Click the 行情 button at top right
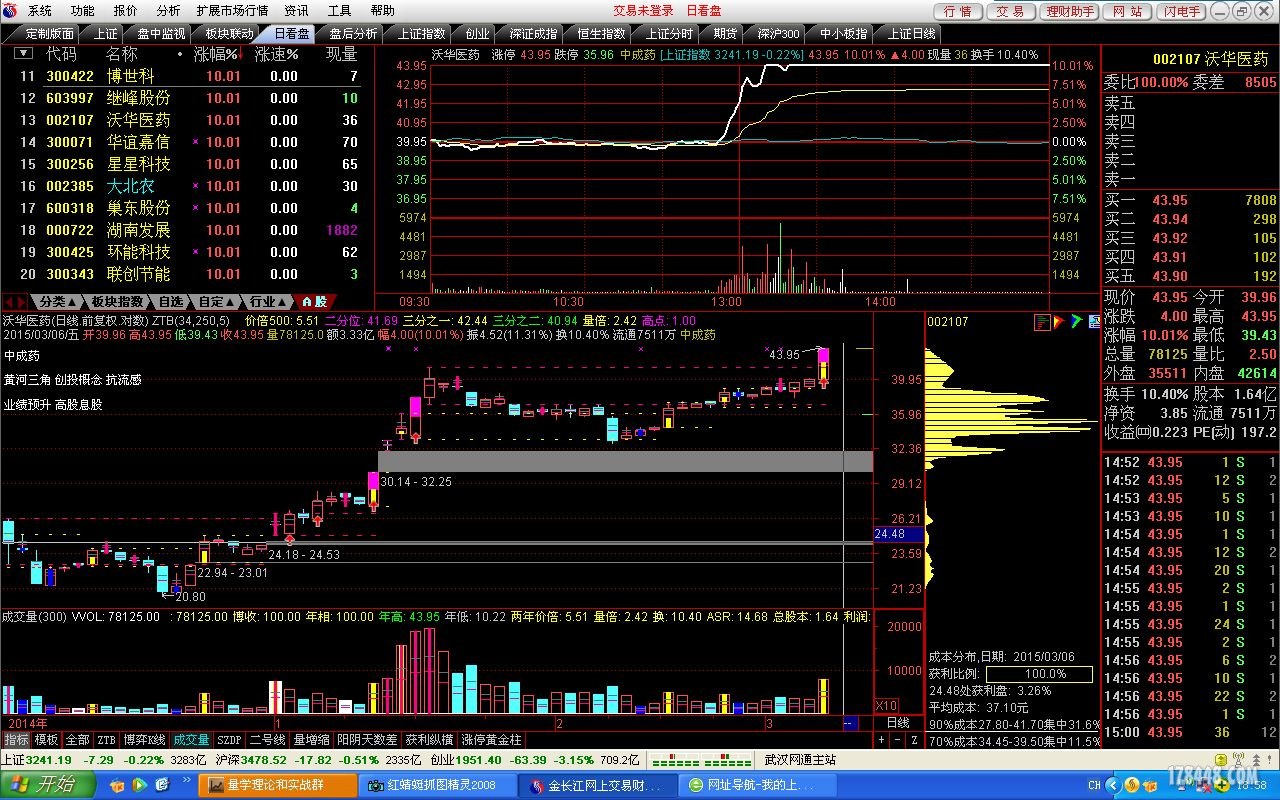This screenshot has height=800, width=1280. tap(958, 11)
